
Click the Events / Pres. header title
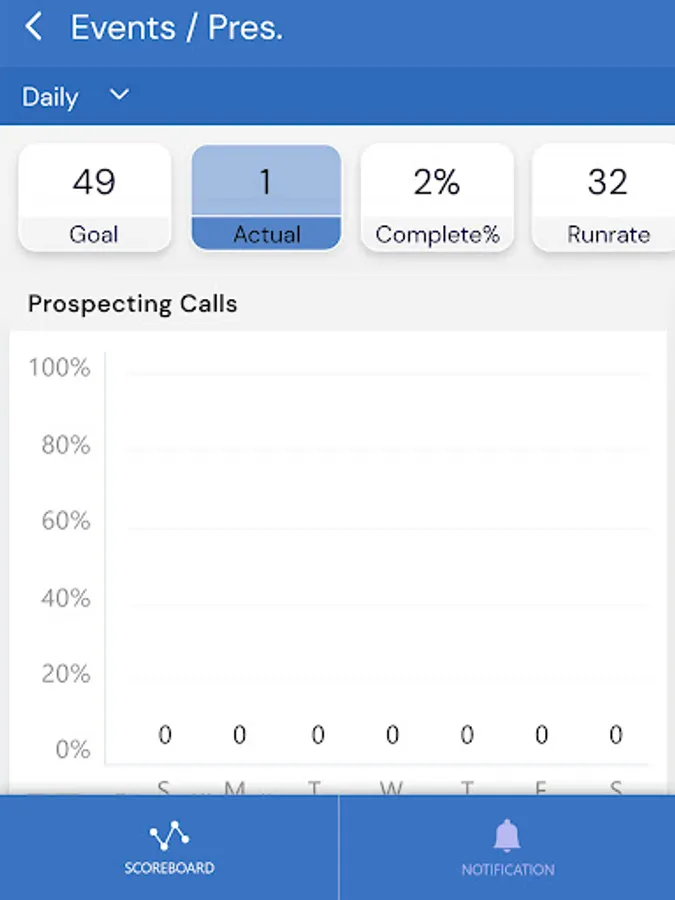point(177,28)
